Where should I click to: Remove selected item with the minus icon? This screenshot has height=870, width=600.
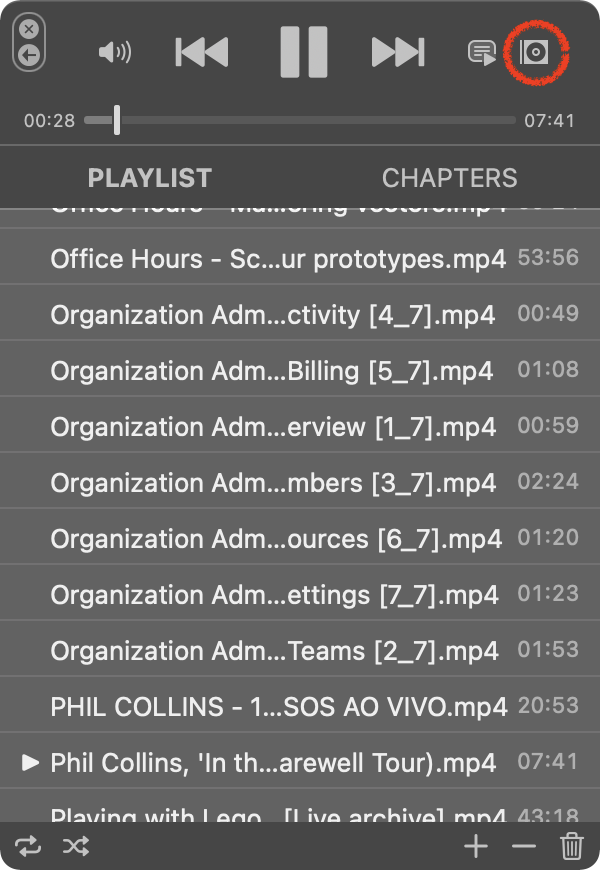coord(524,846)
